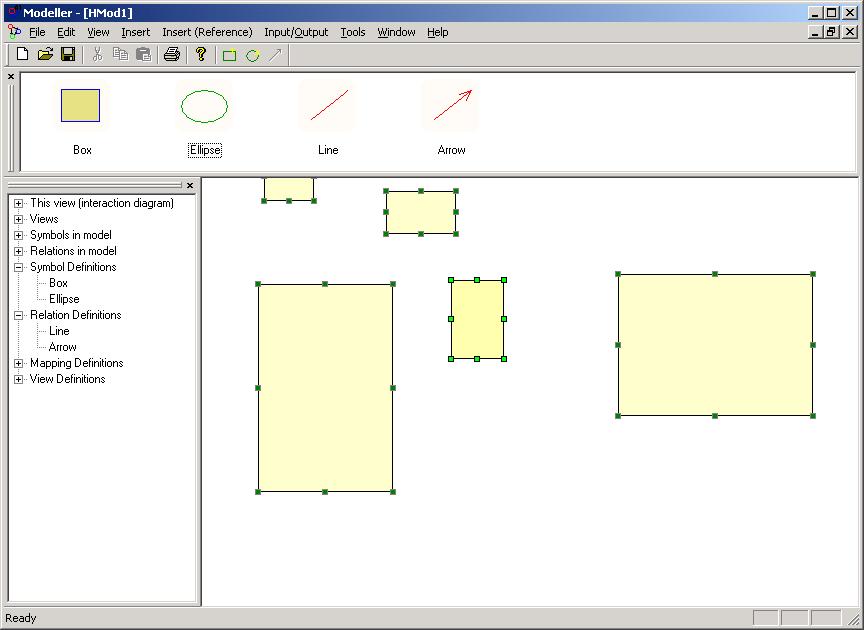
Task: Expand the Symbols in model node
Action: (18, 235)
